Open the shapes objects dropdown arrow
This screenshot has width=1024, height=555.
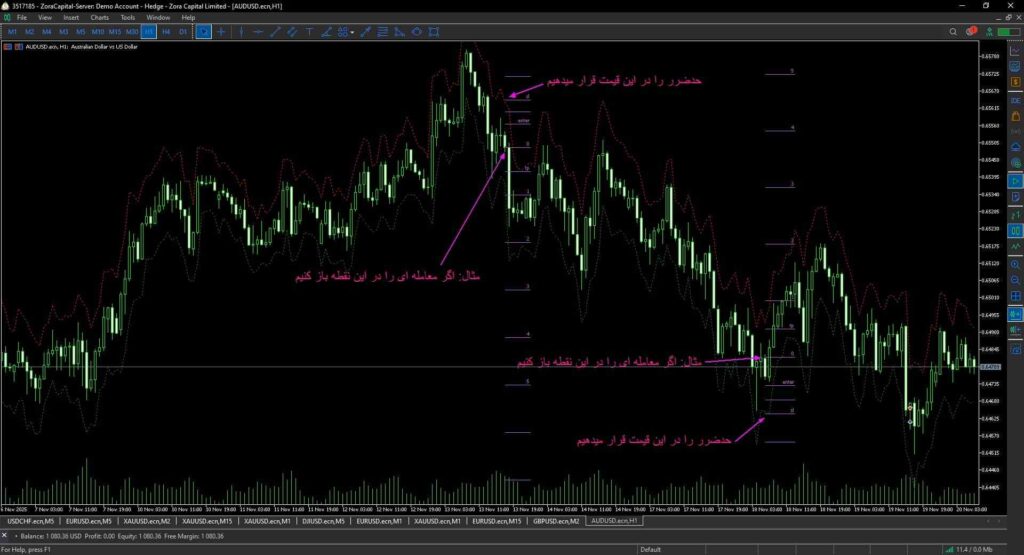click(x=352, y=32)
